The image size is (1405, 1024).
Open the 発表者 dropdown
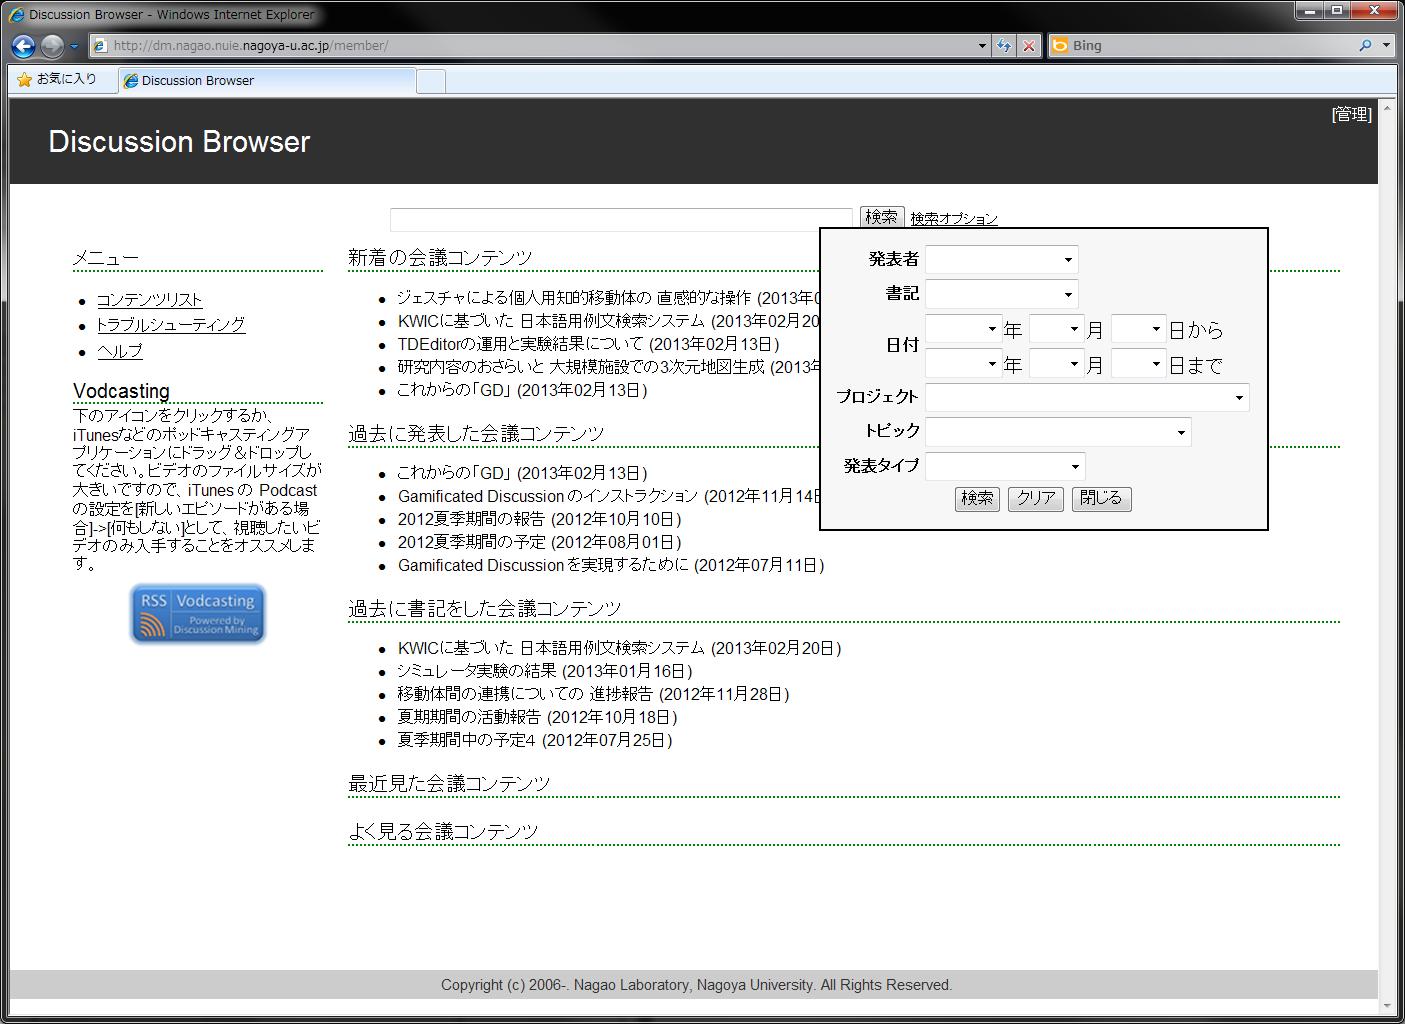(x=1001, y=260)
